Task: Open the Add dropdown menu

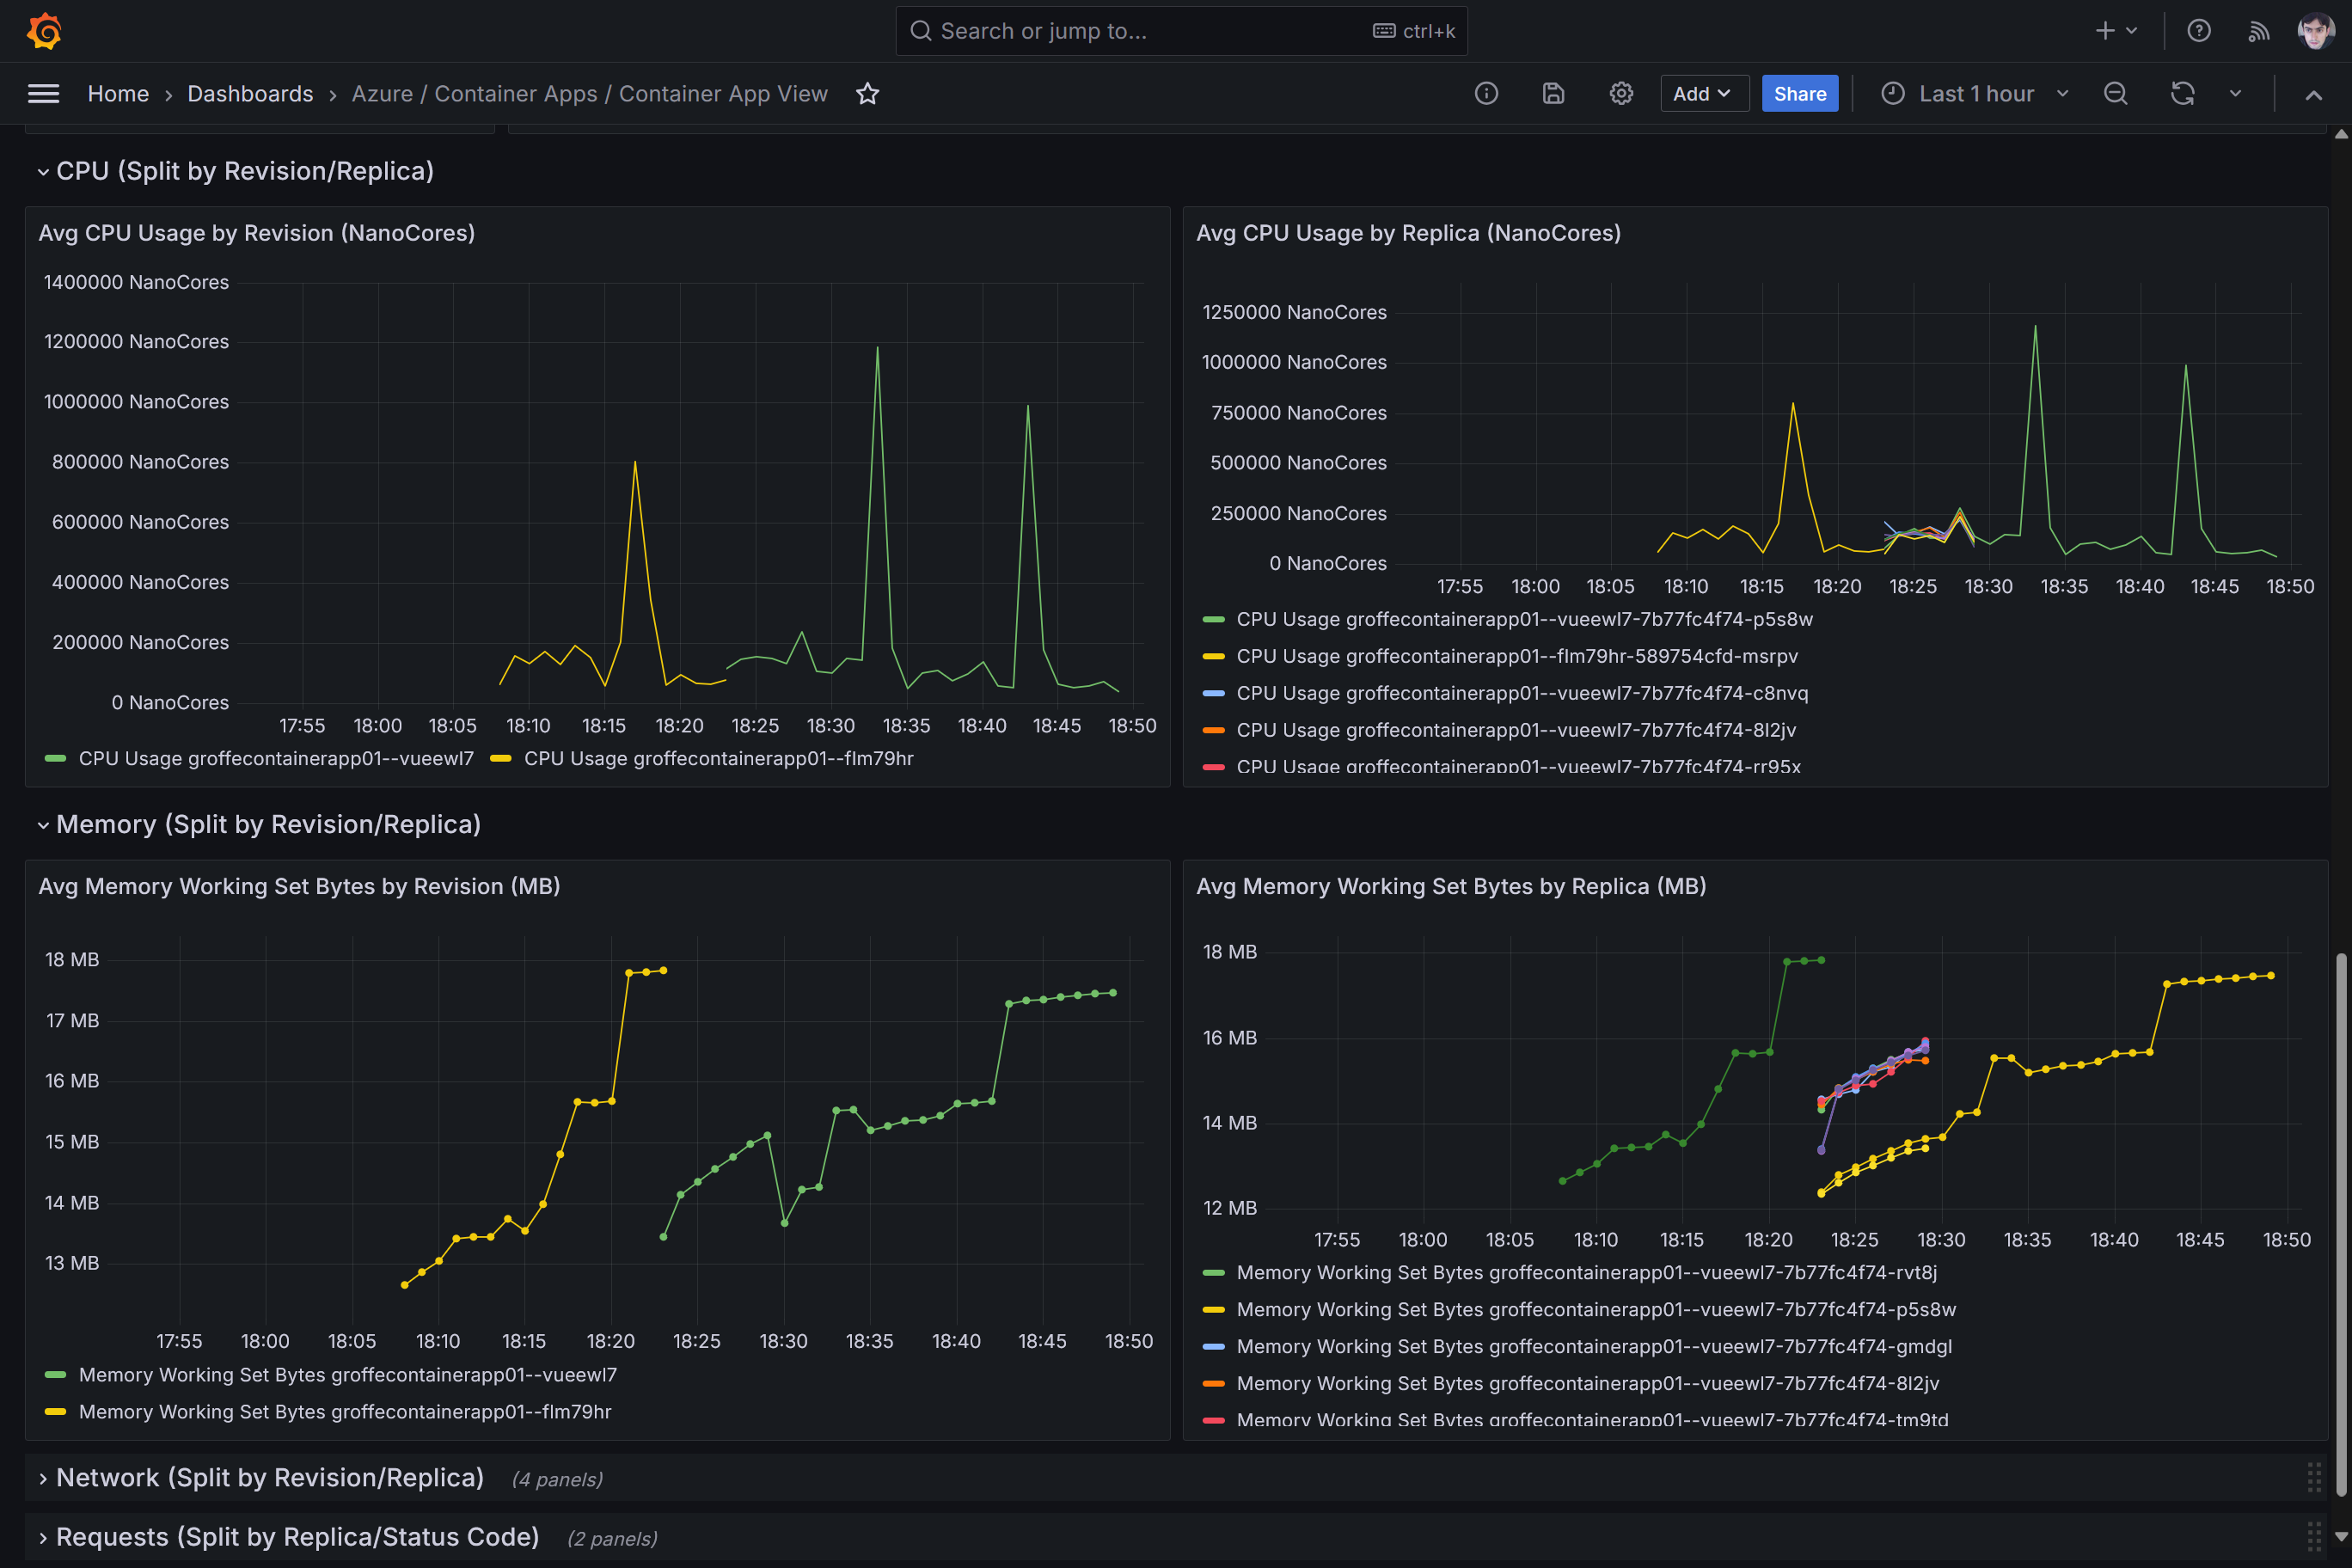Action: pyautogui.click(x=1703, y=94)
